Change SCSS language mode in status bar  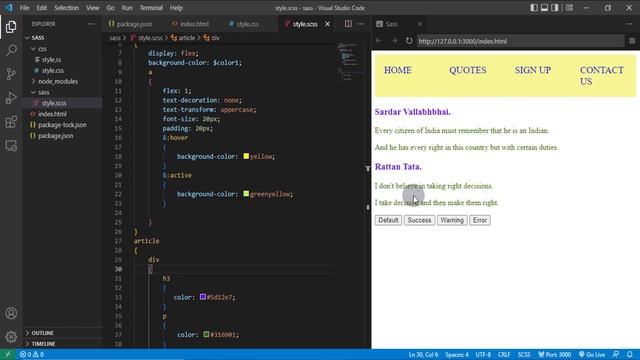click(x=524, y=354)
